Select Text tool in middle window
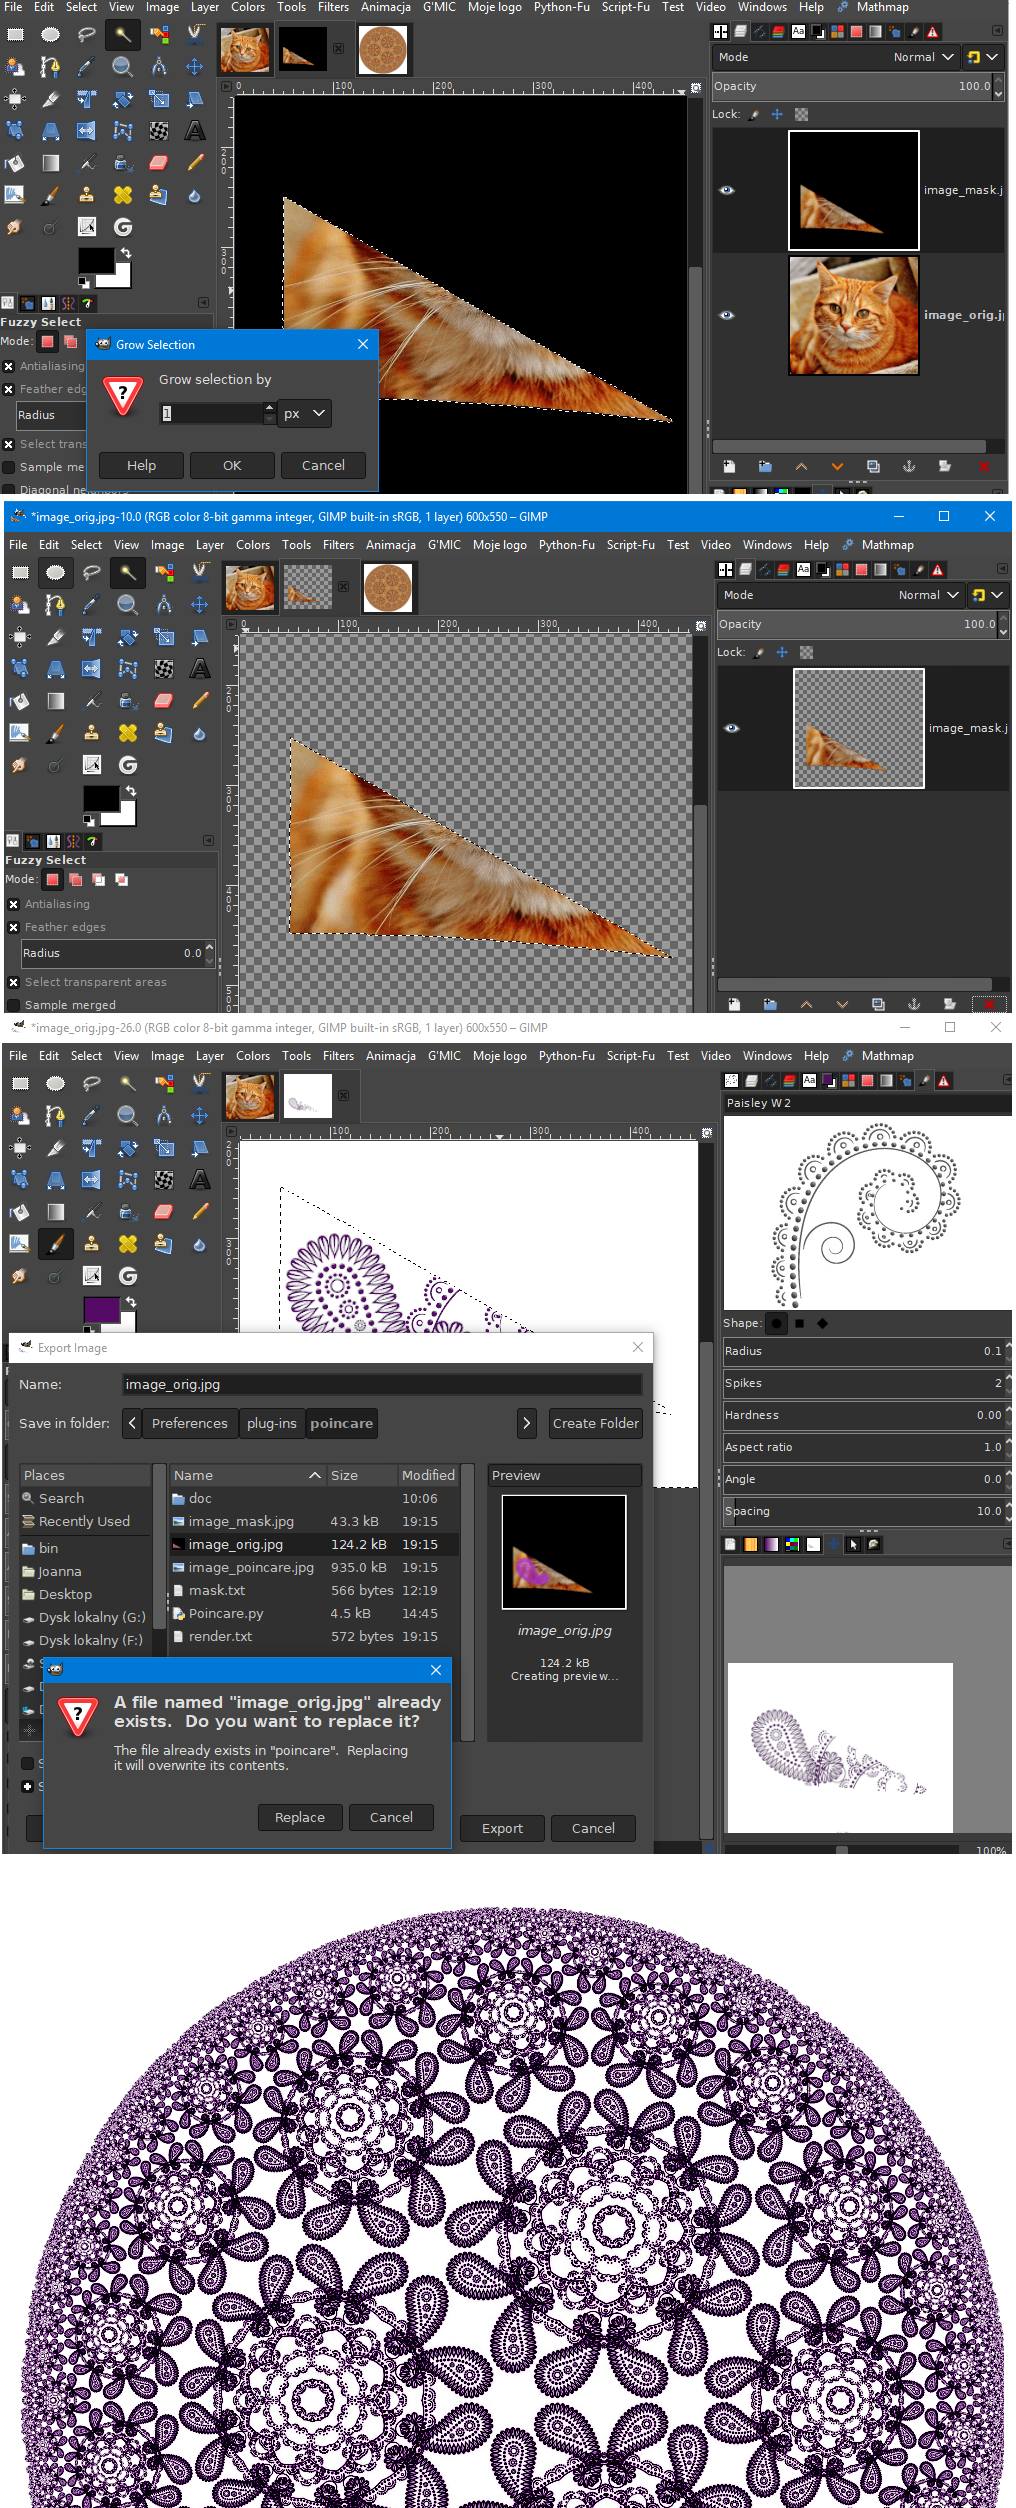 (199, 669)
